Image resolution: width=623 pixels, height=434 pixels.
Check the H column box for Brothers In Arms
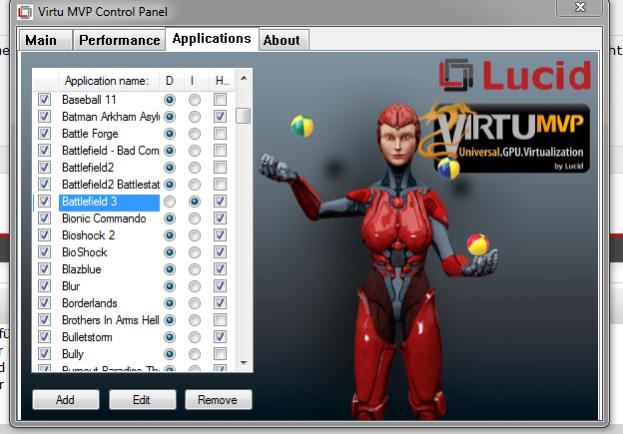point(220,320)
